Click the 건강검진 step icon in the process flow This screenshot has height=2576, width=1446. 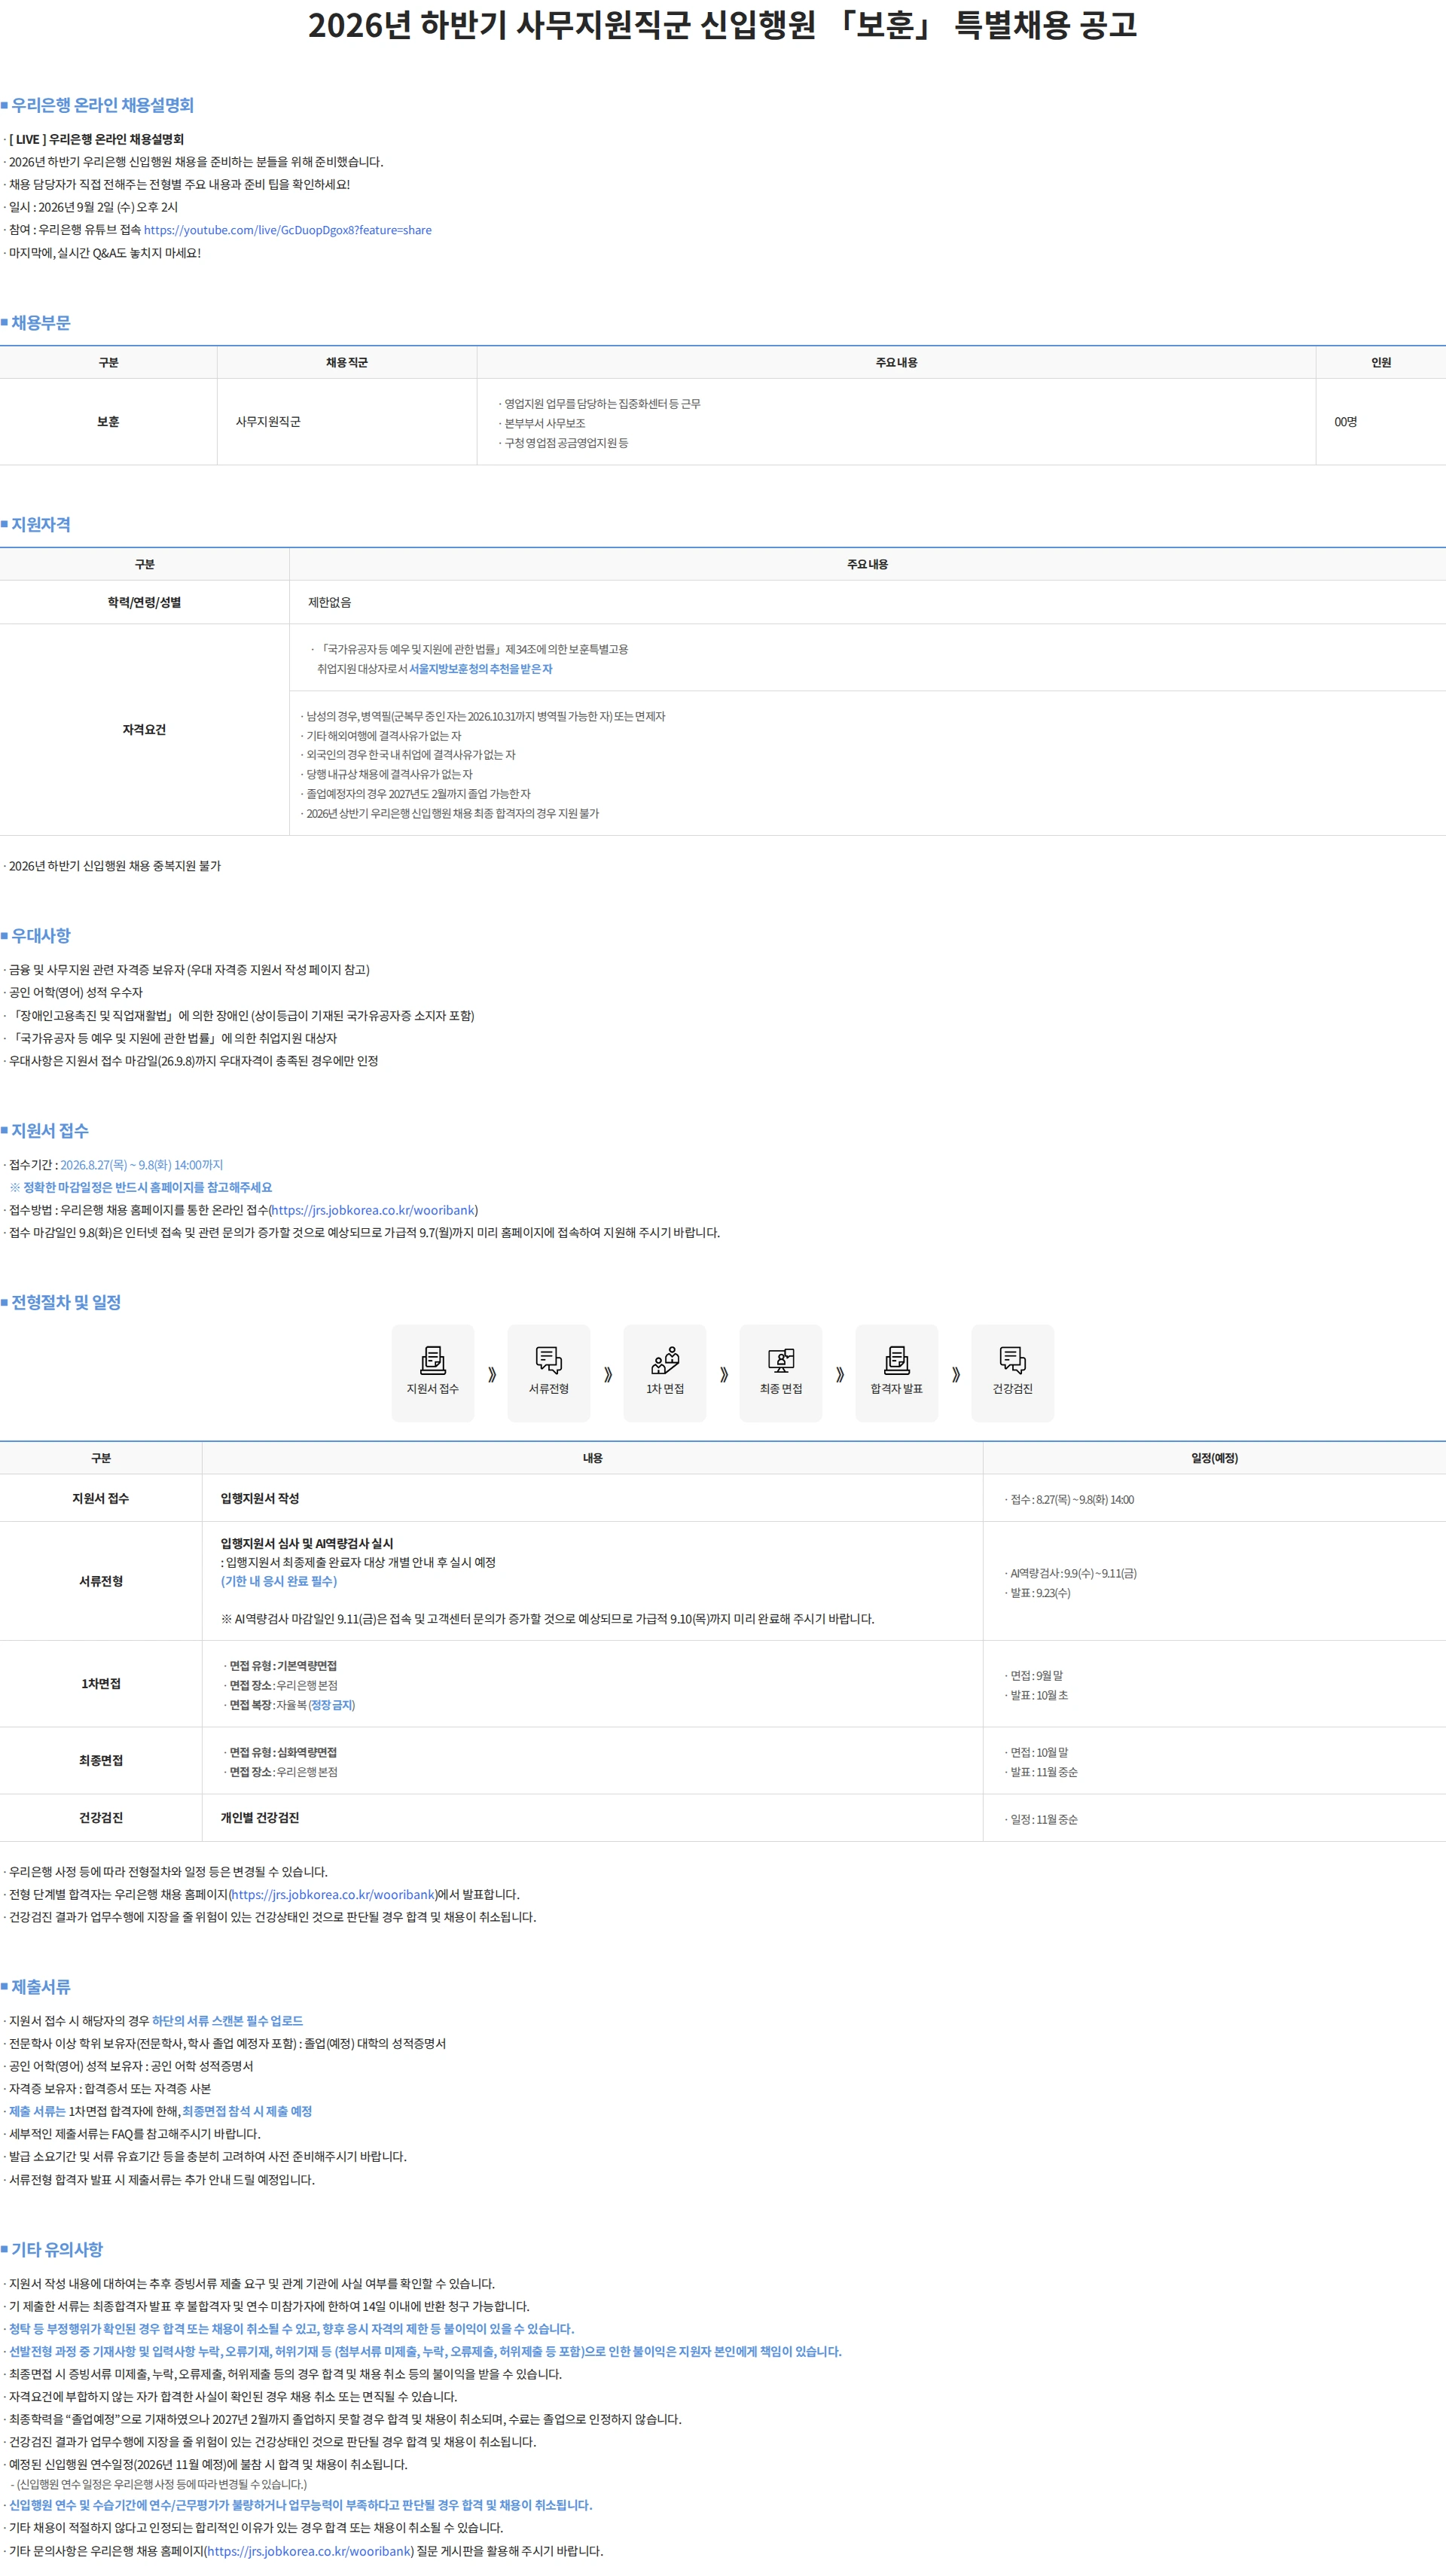pyautogui.click(x=1013, y=1372)
